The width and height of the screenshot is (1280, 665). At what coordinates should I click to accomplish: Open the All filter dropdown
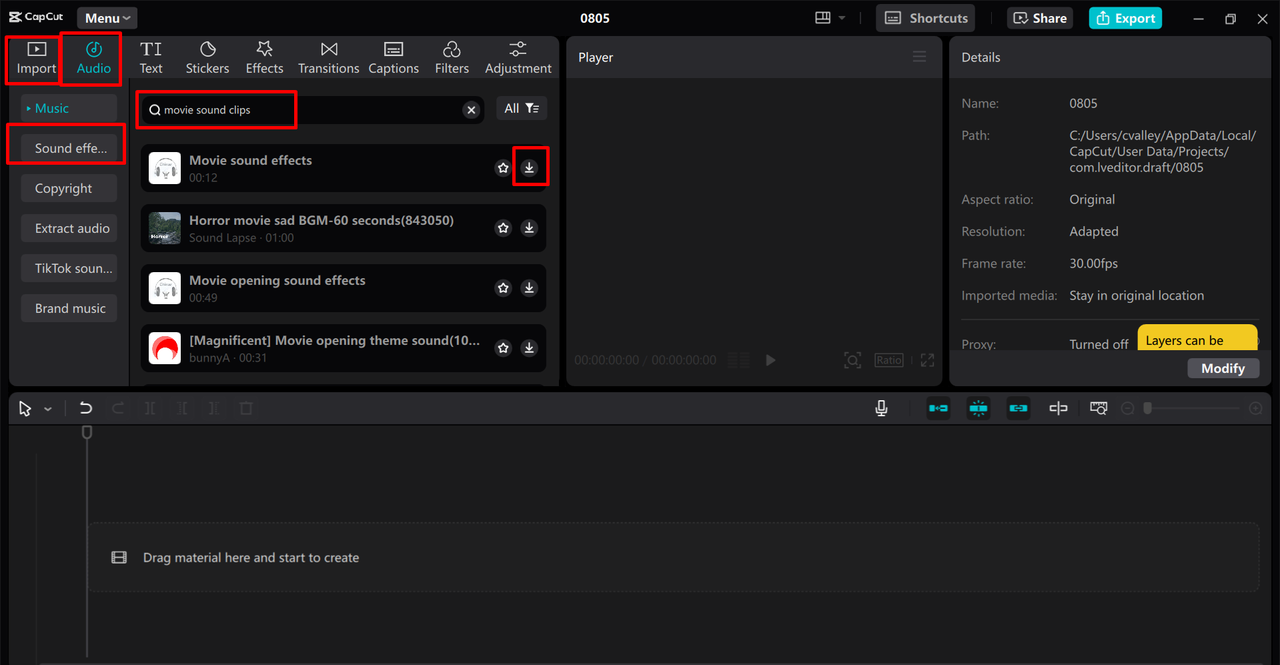pyautogui.click(x=522, y=108)
